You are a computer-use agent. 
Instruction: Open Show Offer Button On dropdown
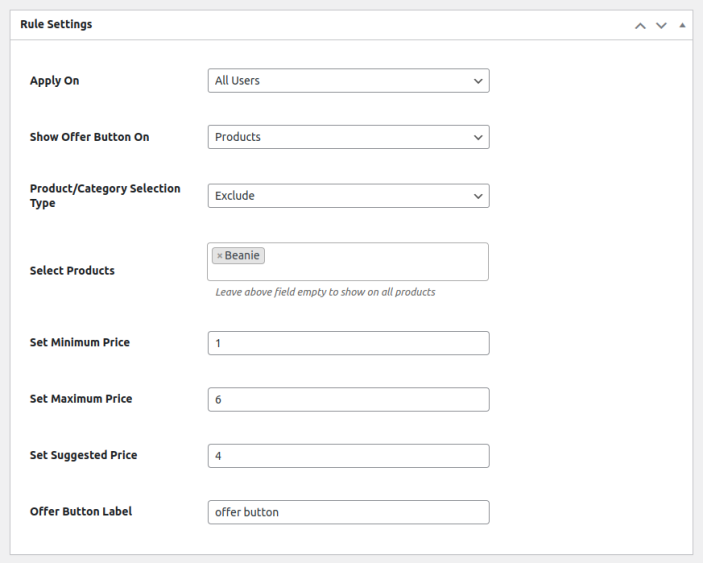340,137
